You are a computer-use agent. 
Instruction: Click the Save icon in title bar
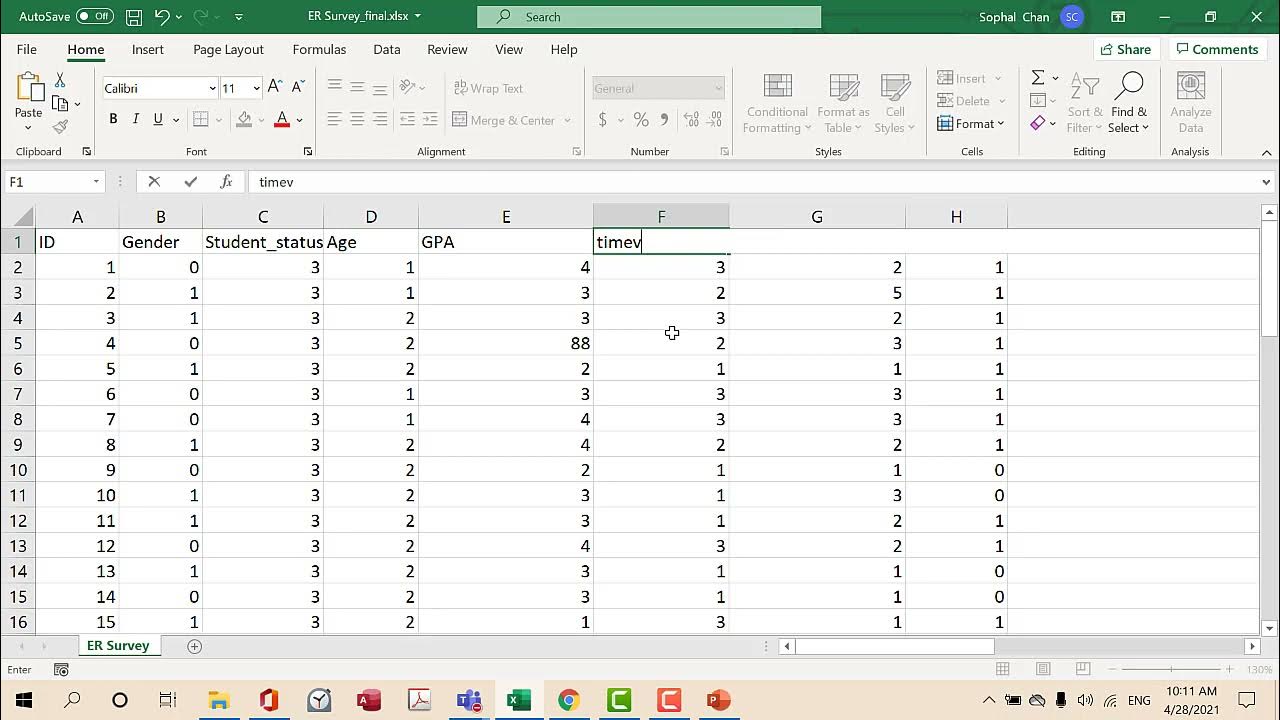click(x=134, y=17)
